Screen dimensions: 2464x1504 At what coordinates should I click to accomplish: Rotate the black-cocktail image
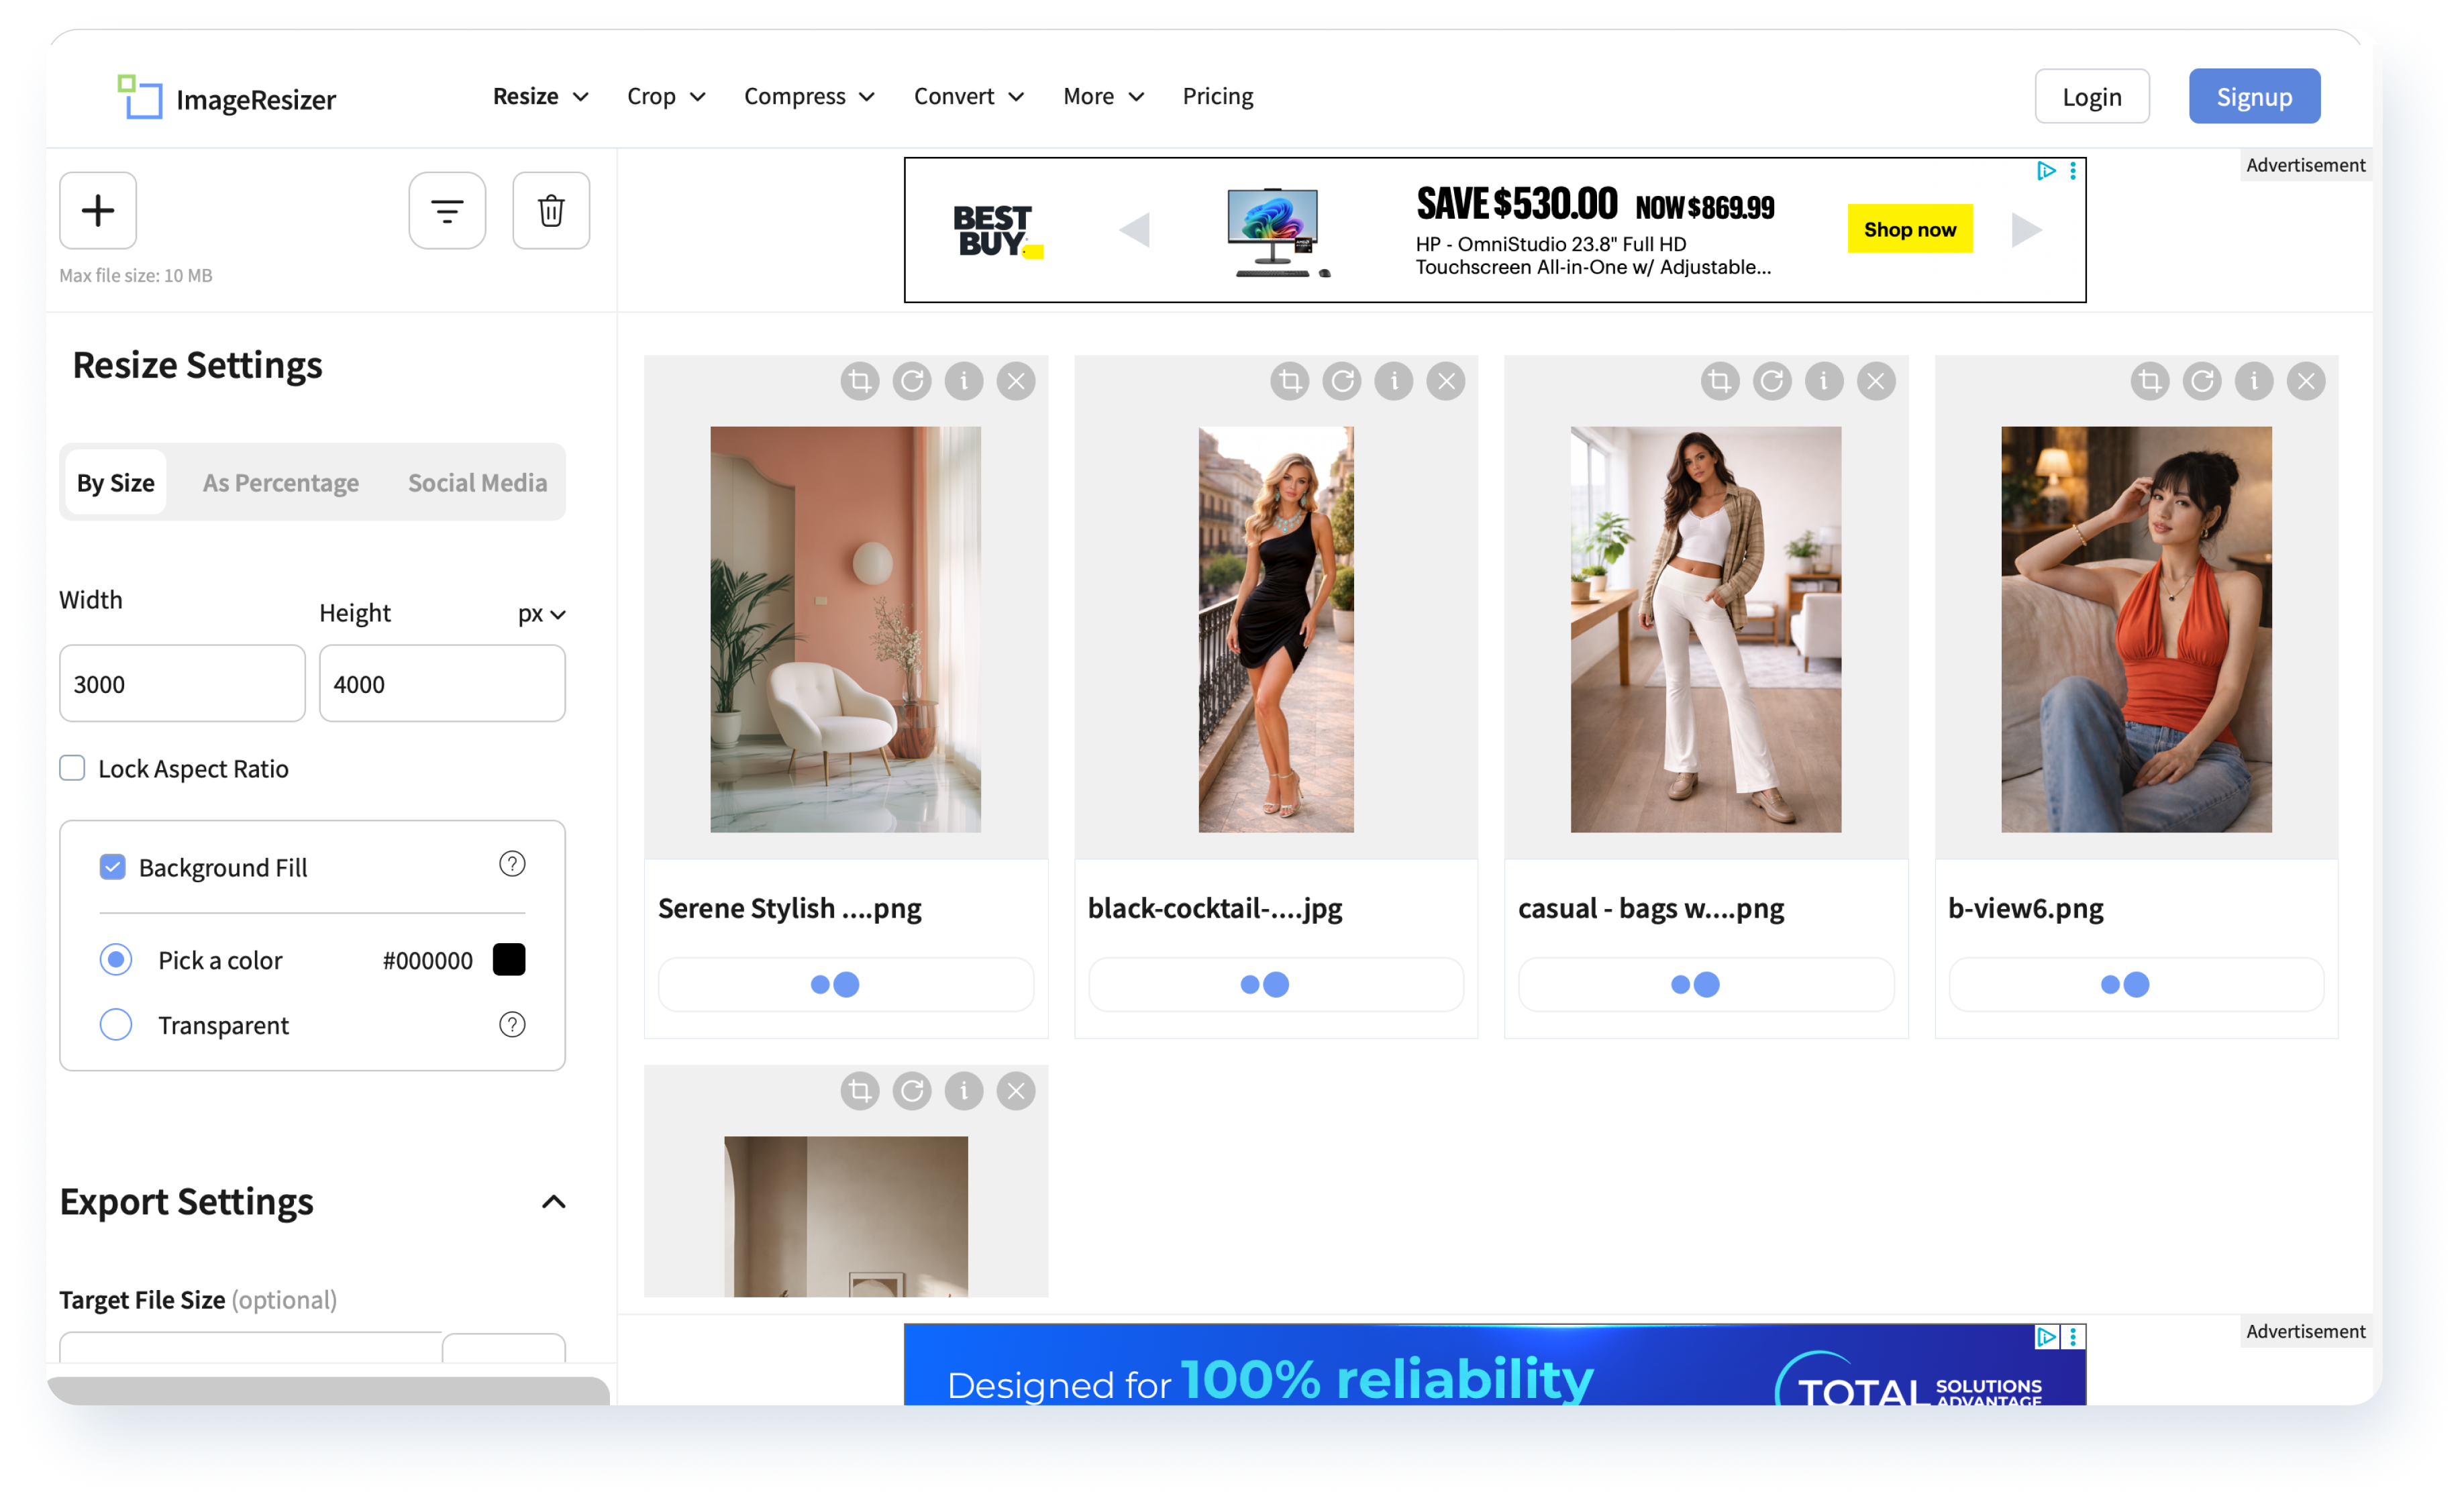[1342, 381]
